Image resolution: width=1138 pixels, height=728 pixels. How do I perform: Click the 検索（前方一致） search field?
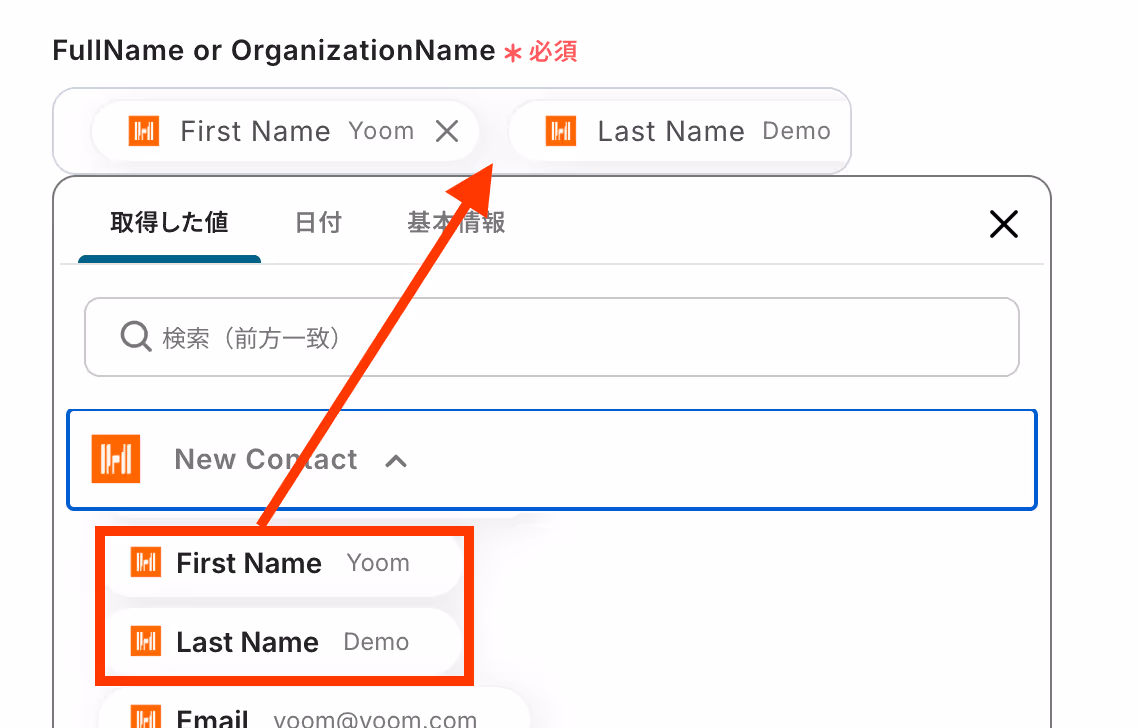(x=552, y=337)
